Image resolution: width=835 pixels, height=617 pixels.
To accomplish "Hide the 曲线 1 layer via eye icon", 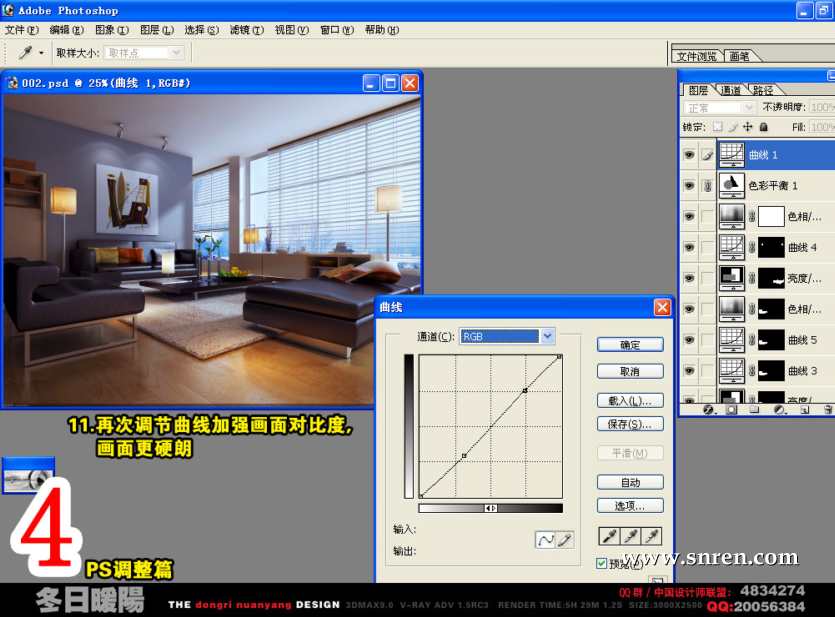I will (x=688, y=155).
